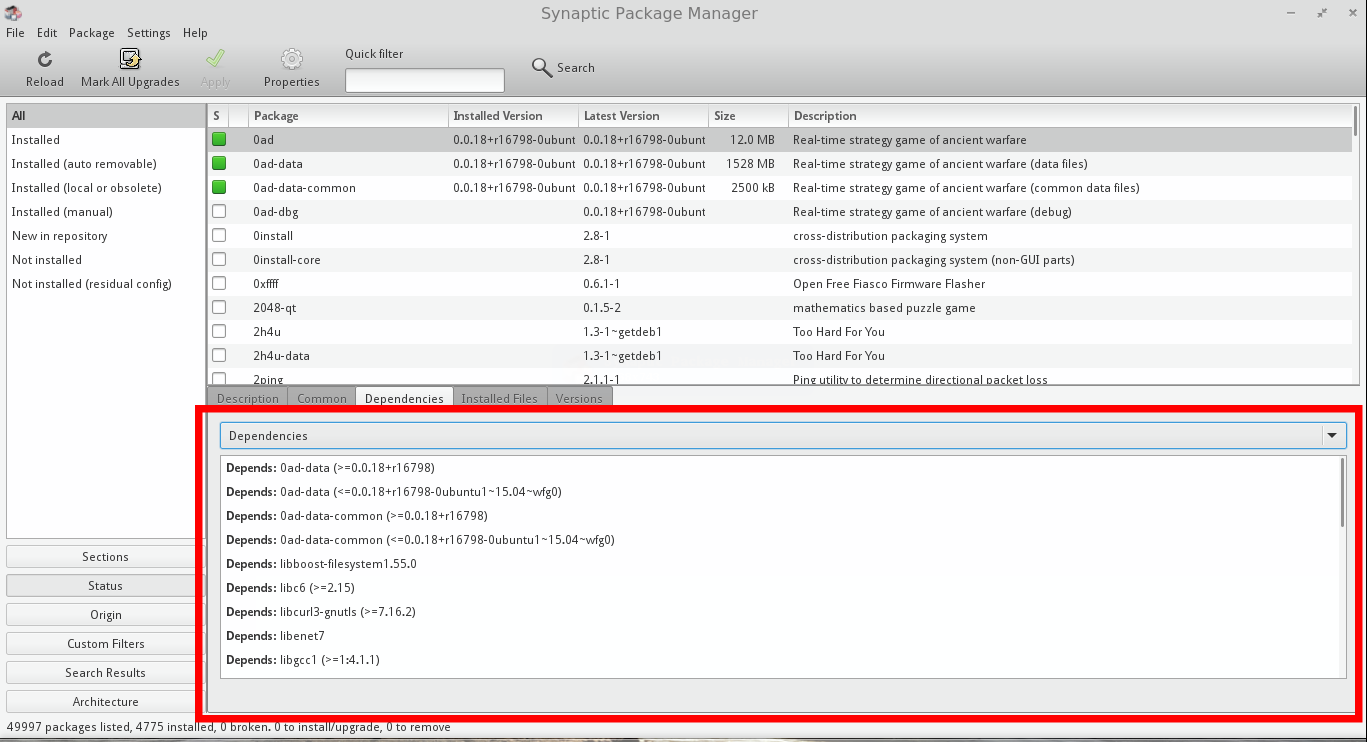Click the Architecture button
The height and width of the screenshot is (742, 1367).
coord(105,702)
